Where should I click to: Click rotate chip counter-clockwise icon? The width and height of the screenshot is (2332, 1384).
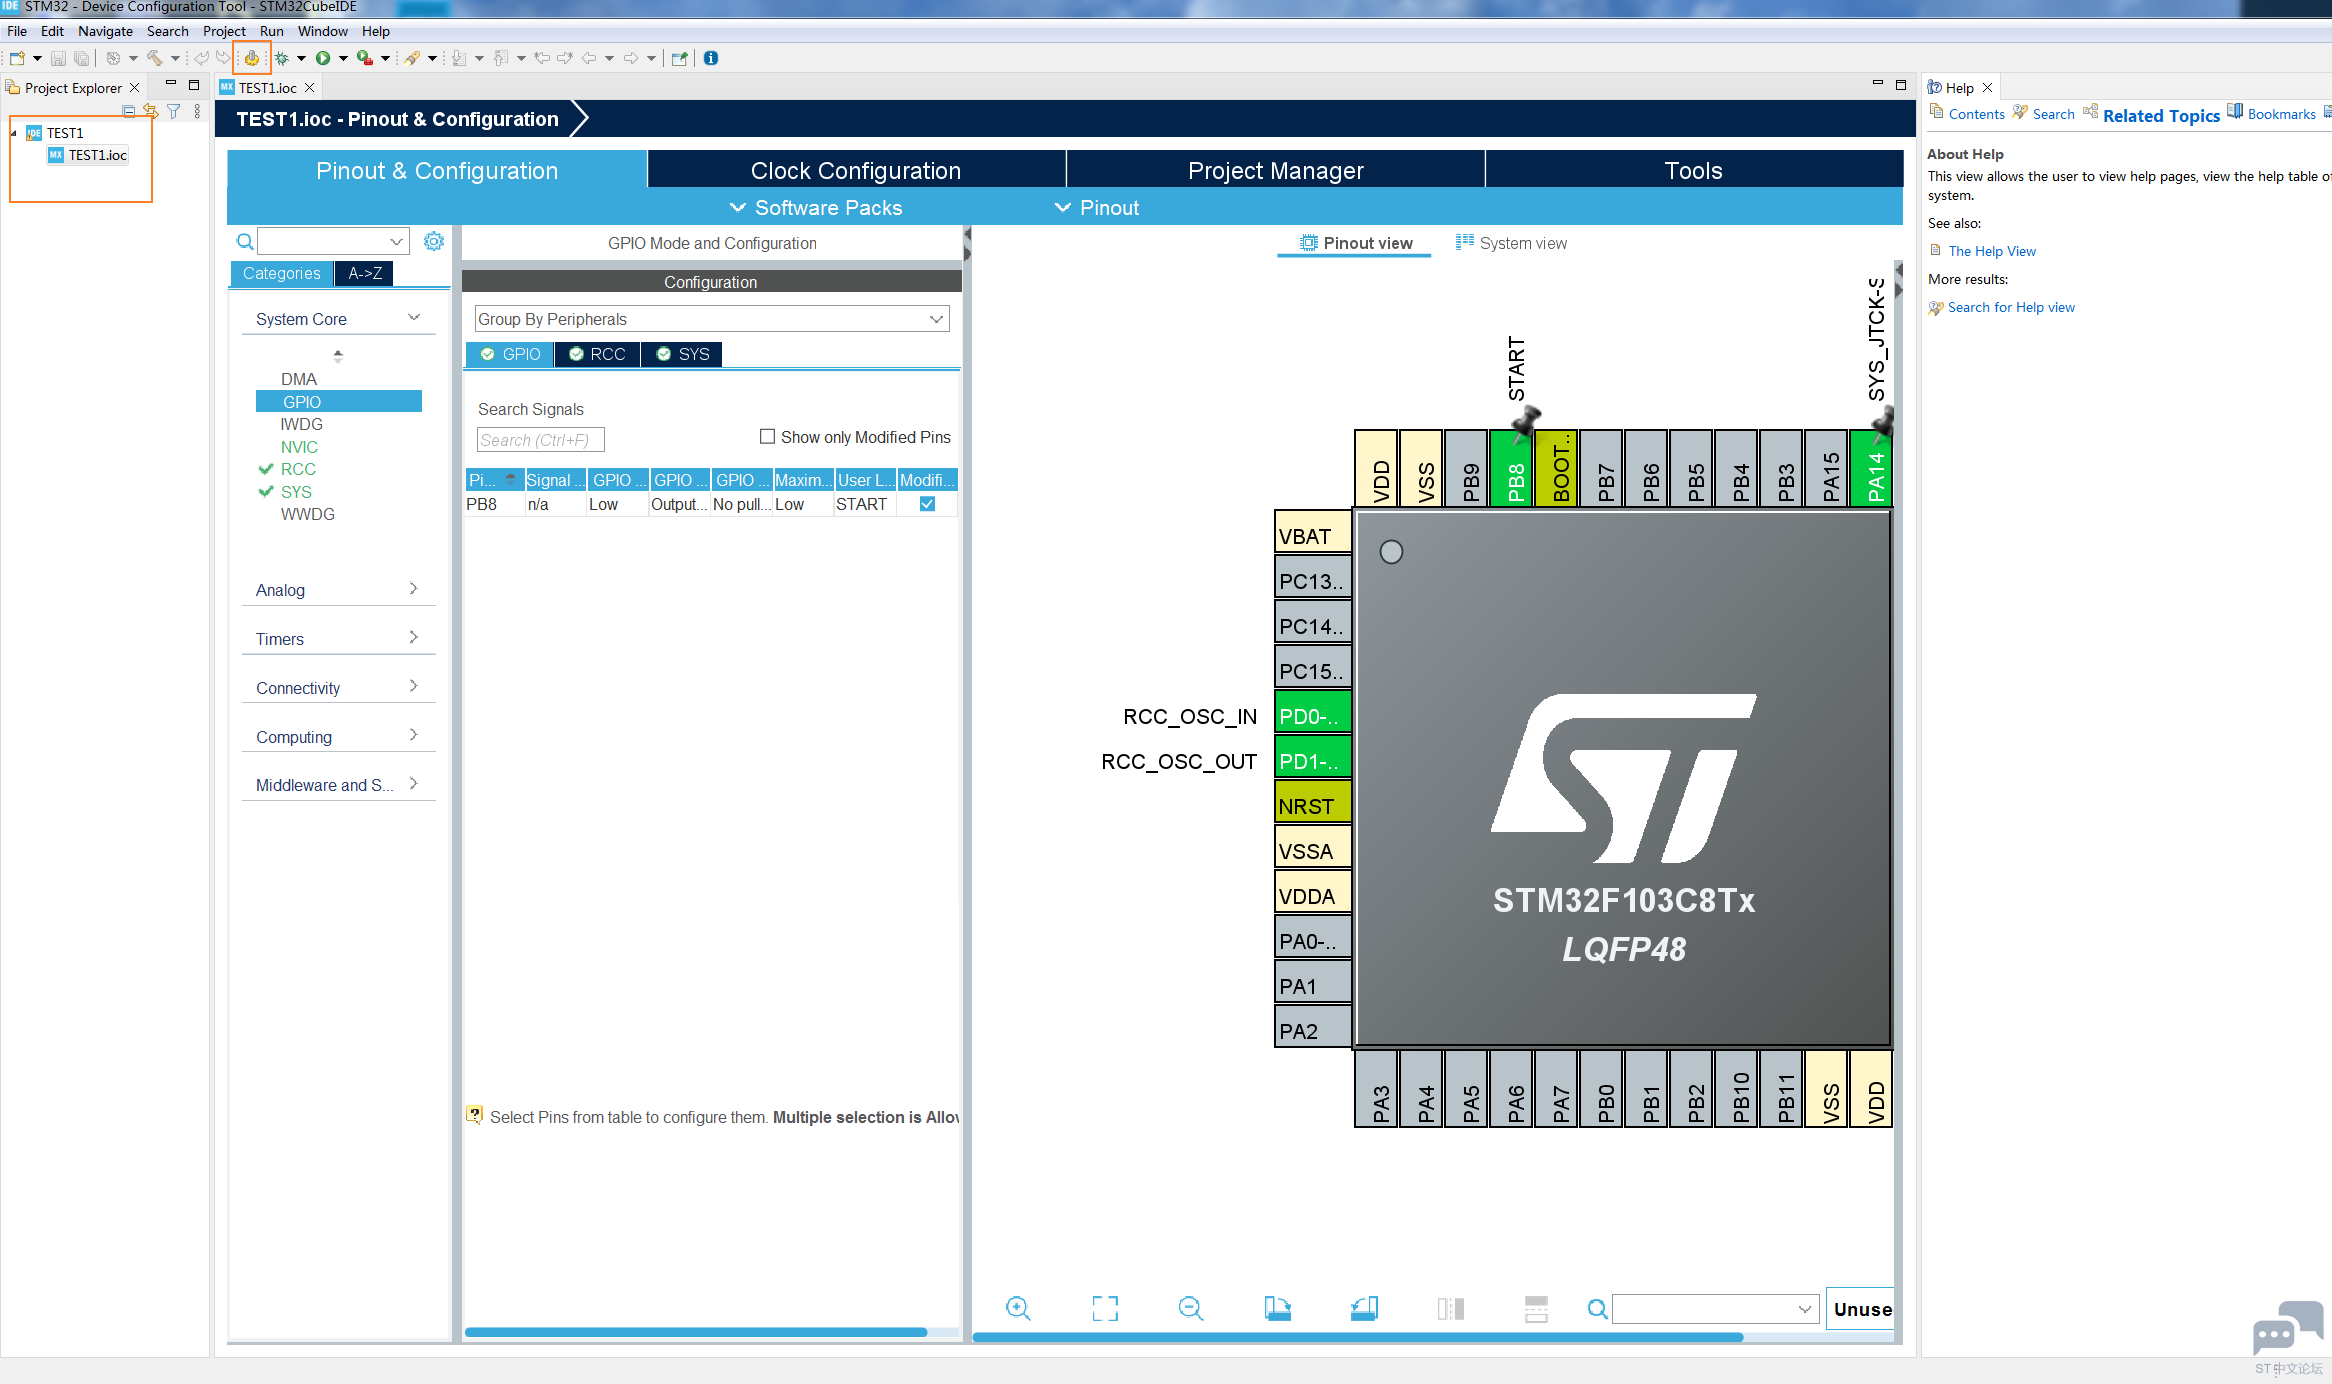1364,1308
